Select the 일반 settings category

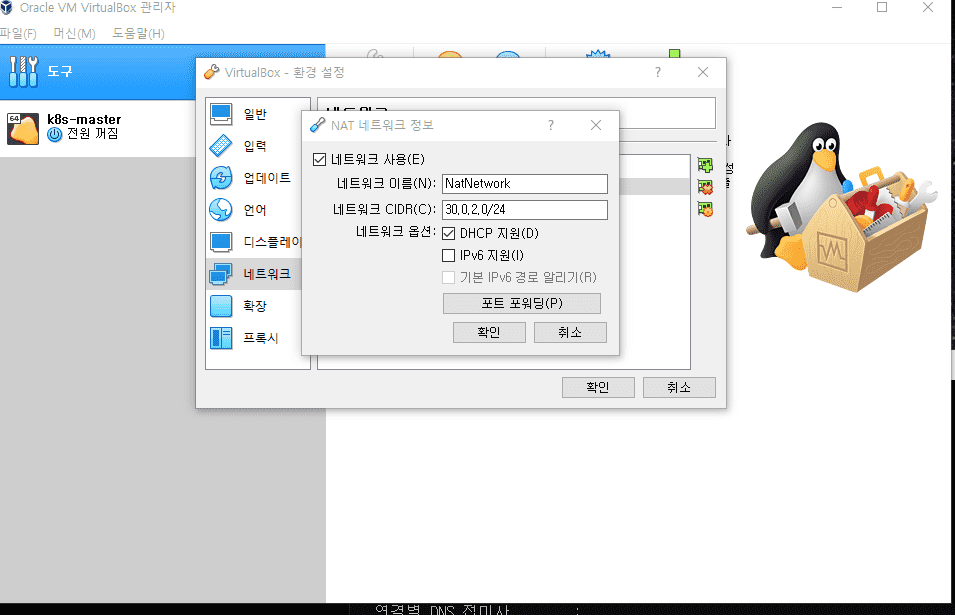(x=256, y=114)
